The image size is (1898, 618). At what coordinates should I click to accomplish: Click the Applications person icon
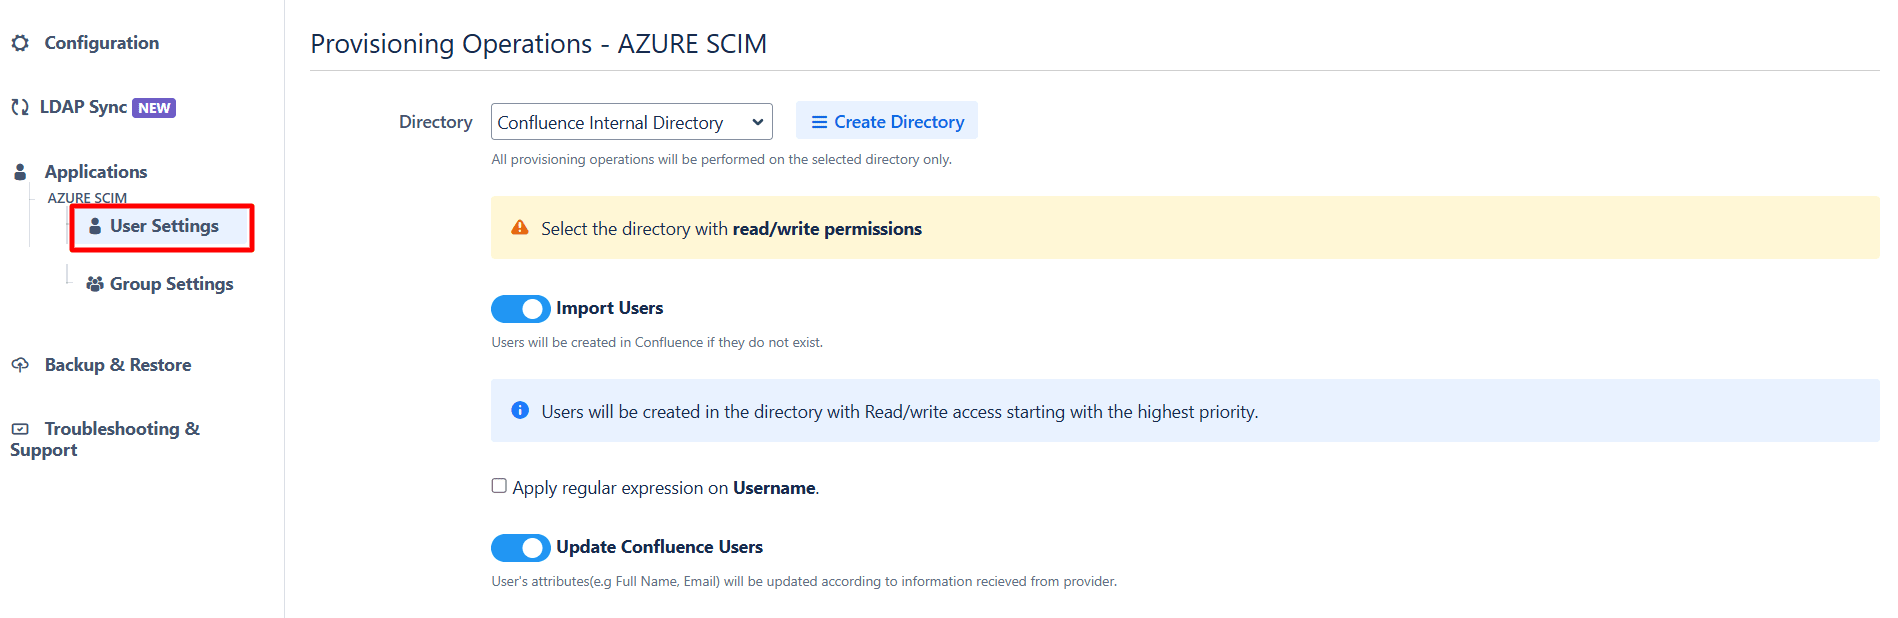tap(20, 172)
